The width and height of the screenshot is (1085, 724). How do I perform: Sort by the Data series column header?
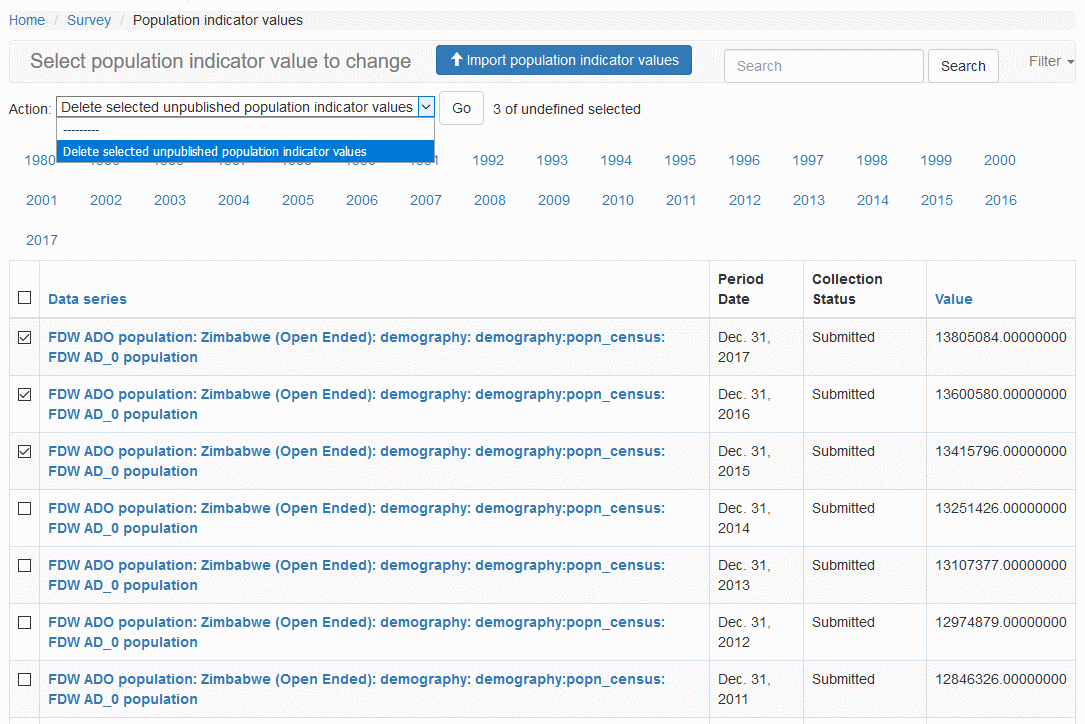(x=87, y=299)
